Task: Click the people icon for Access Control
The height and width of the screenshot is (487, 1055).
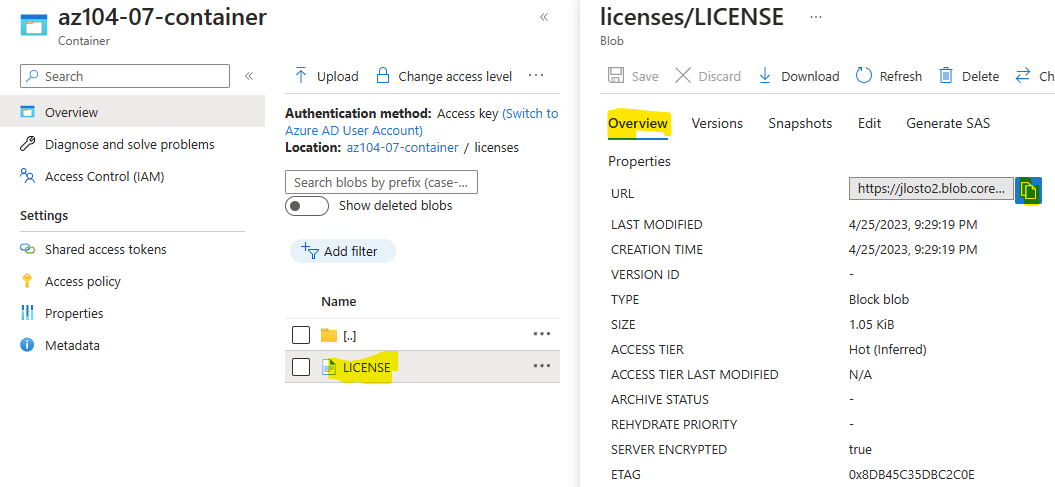Action: coord(27,176)
